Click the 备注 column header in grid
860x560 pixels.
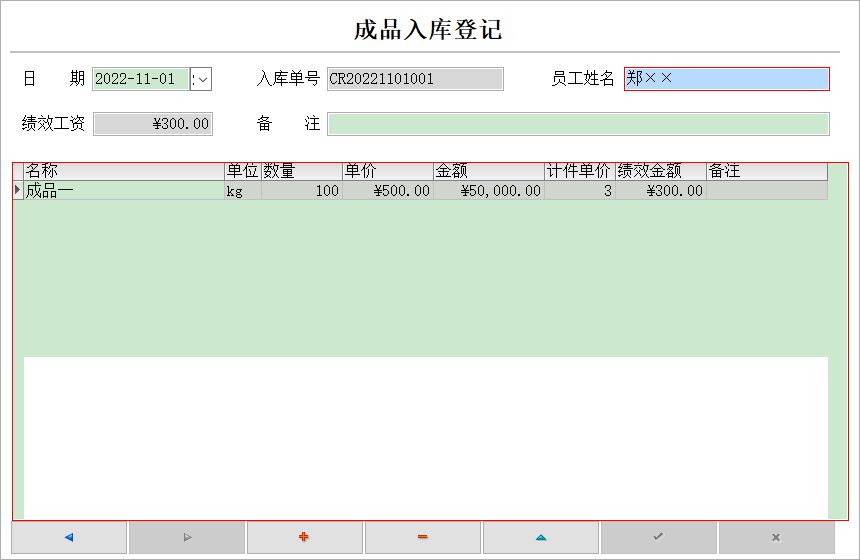(x=767, y=171)
